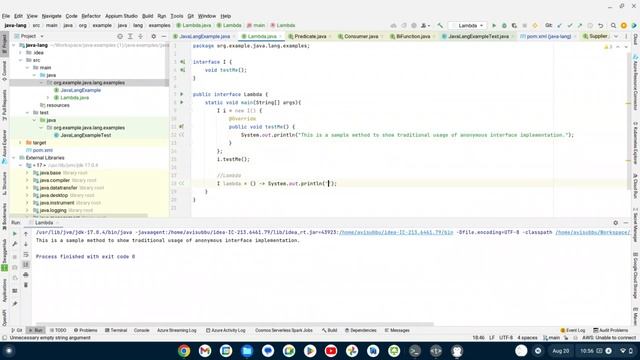Click Select Opened File target icon in Project panel
The image size is (640, 360).
tap(120, 36)
